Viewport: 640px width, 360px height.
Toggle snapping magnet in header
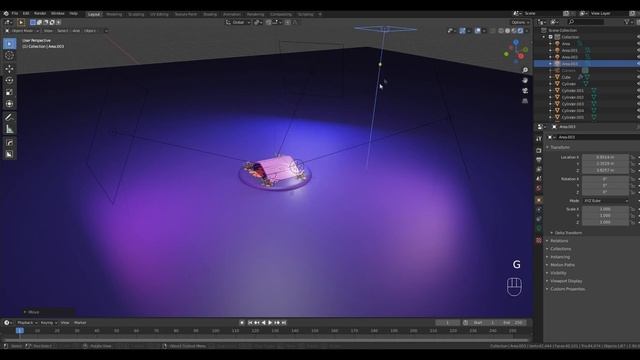click(269, 22)
